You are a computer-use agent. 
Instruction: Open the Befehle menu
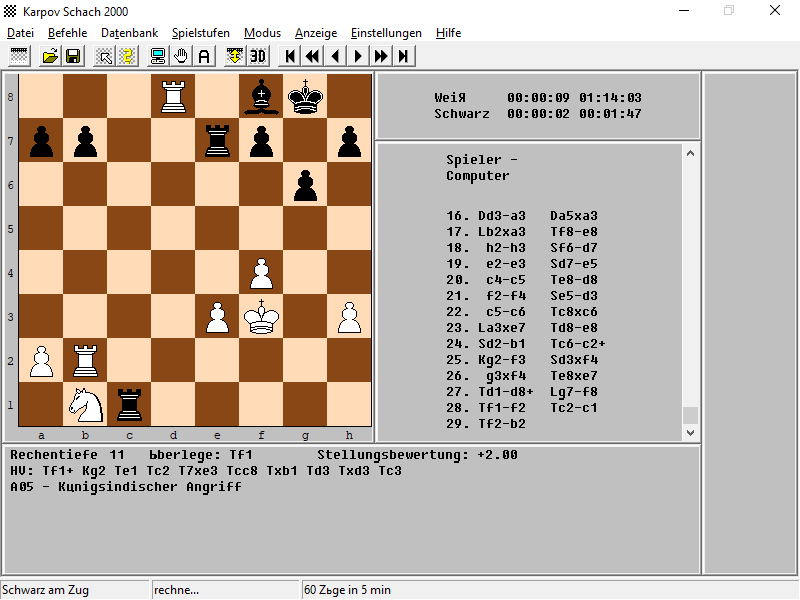[x=67, y=33]
